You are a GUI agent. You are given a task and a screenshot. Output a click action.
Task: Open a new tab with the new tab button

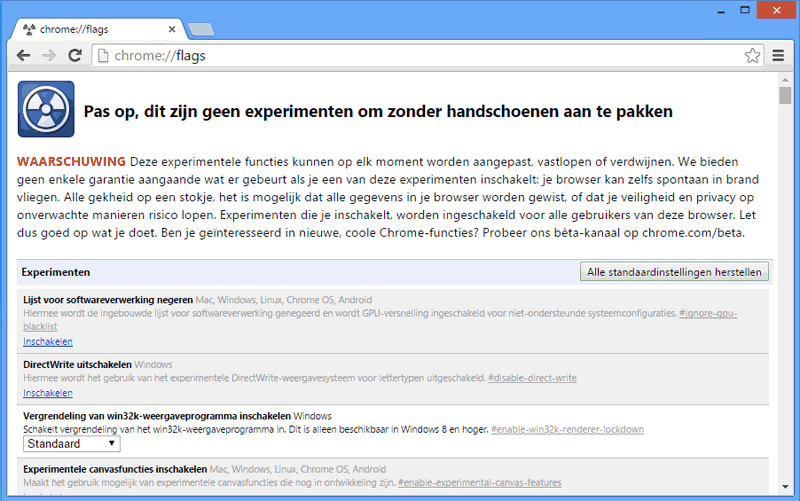click(202, 30)
